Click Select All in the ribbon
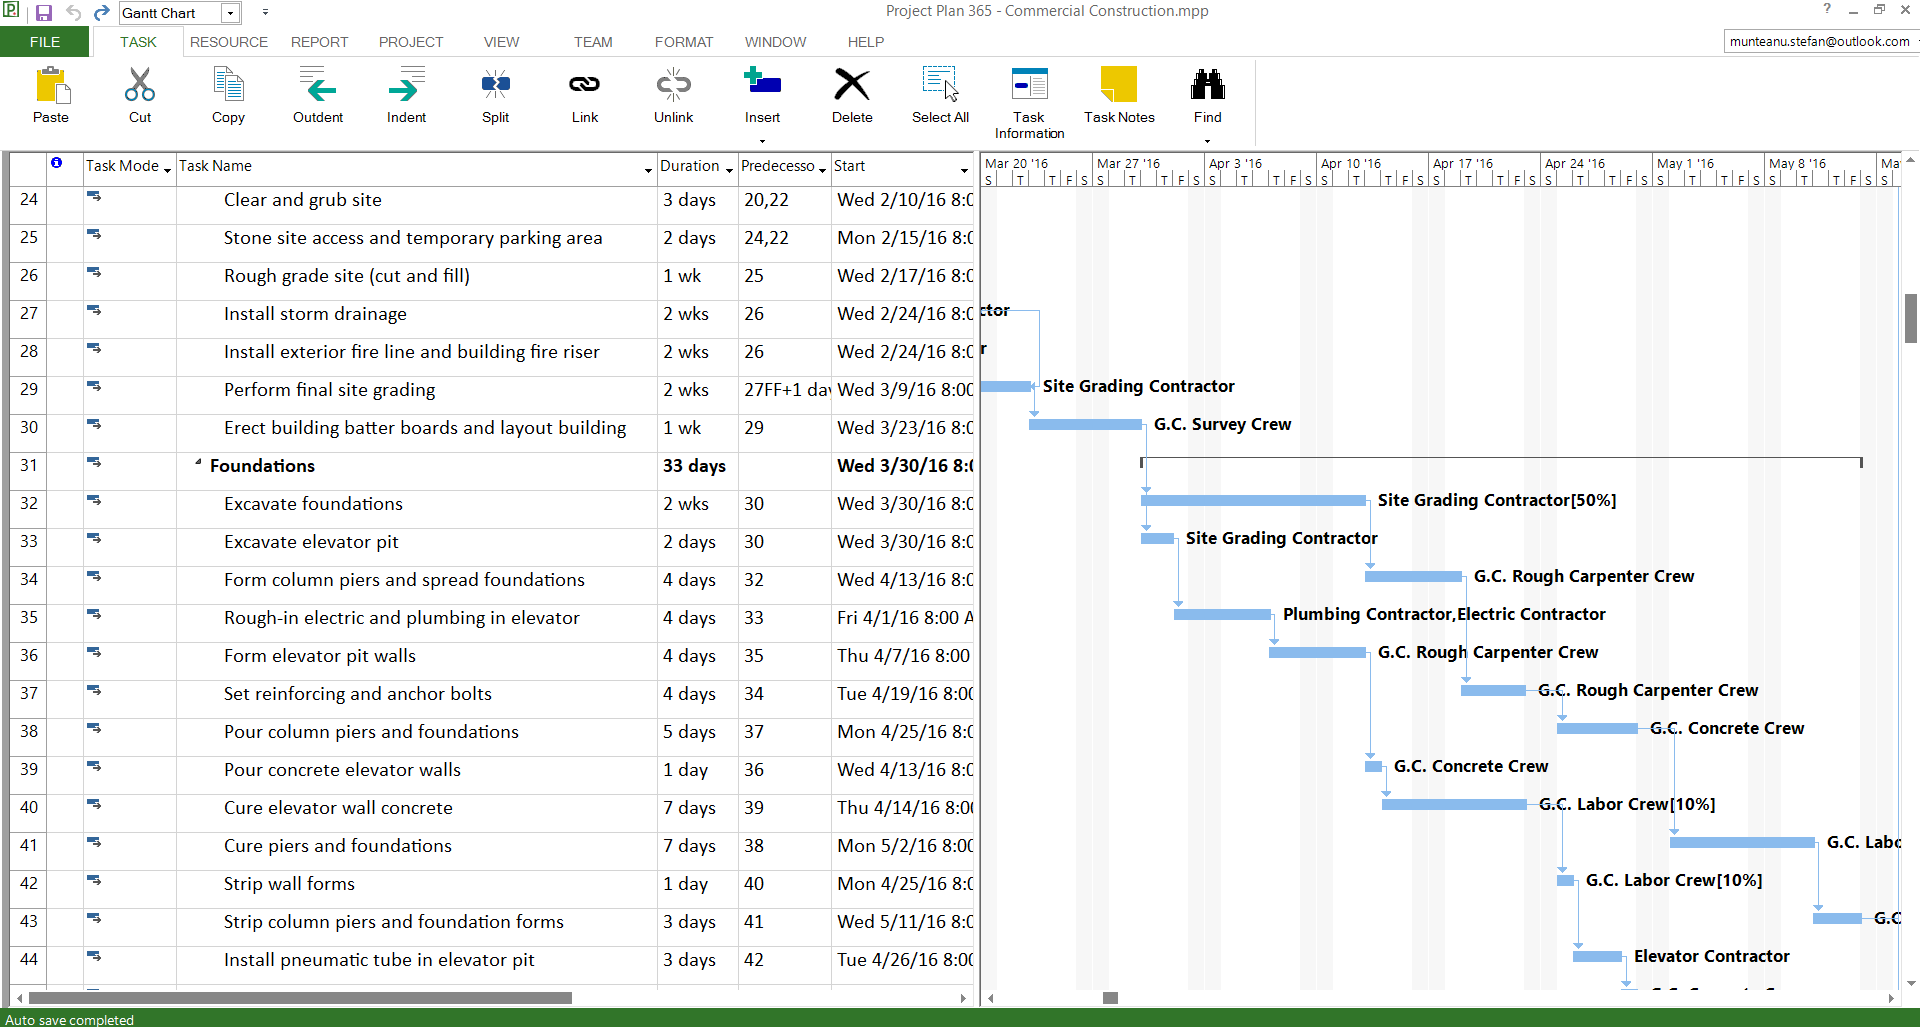This screenshot has width=1920, height=1027. (939, 95)
